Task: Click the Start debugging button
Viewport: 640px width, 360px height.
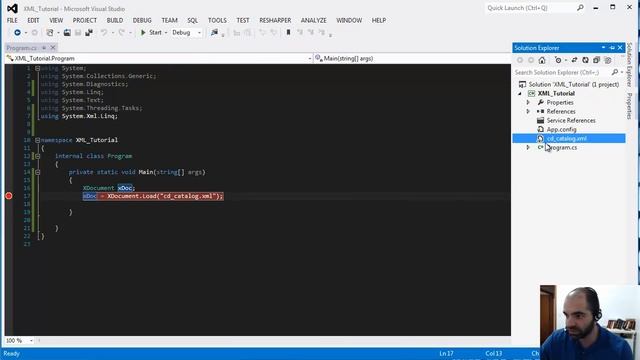Action: point(151,33)
